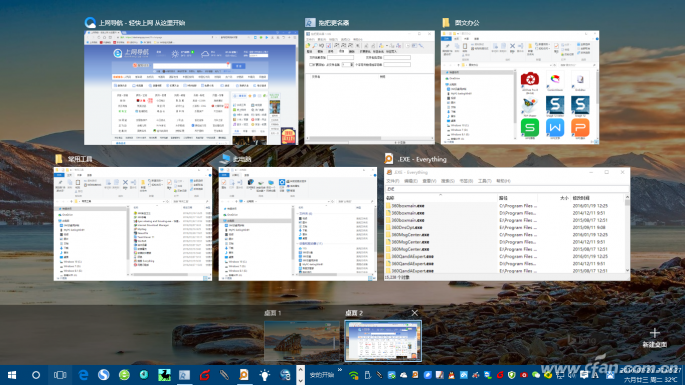Click the Everything vertical scrollbar
This screenshot has width=685, height=385.
[627, 234]
